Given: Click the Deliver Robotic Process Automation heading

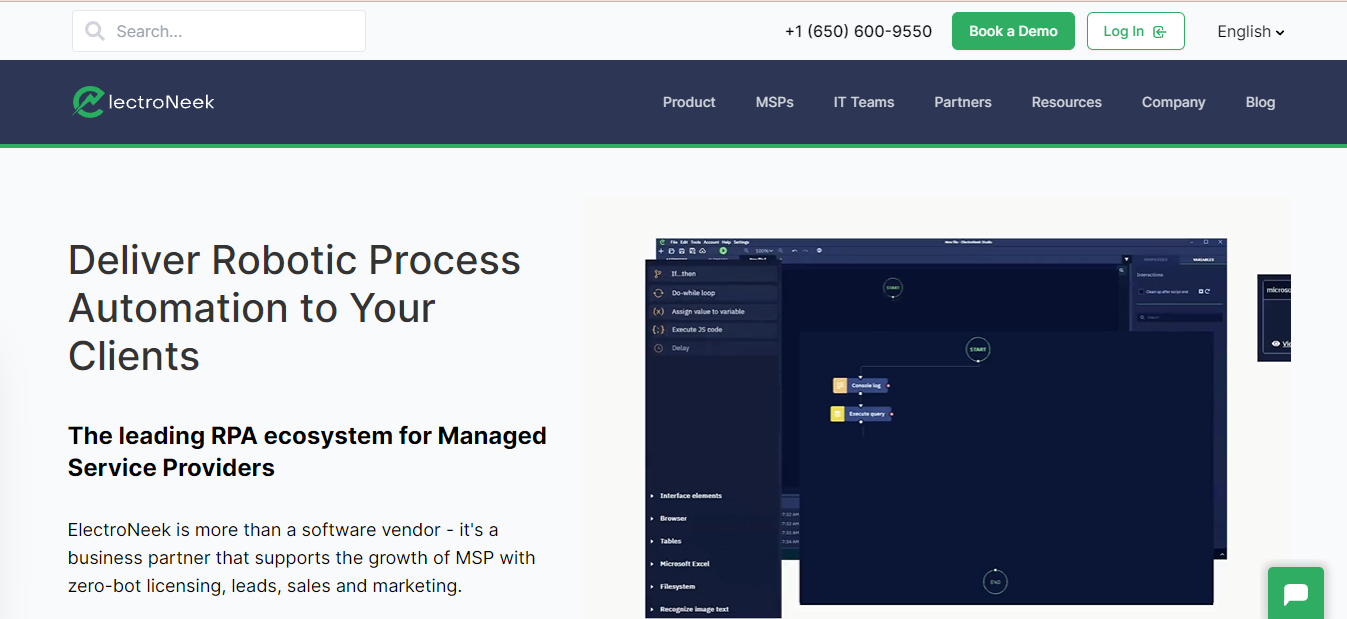Looking at the screenshot, I should point(294,307).
